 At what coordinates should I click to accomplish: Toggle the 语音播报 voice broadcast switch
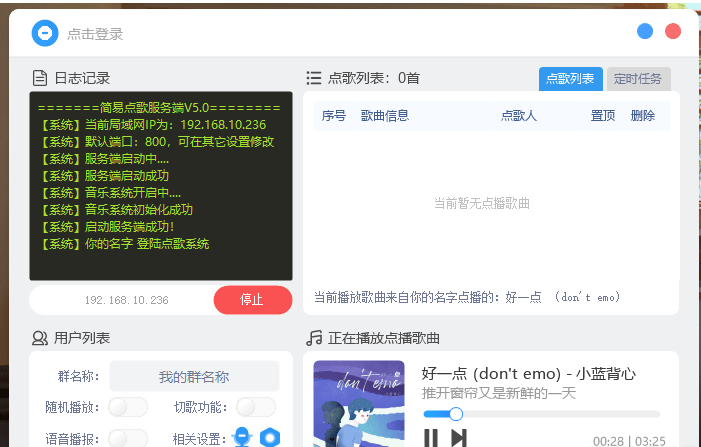128,437
